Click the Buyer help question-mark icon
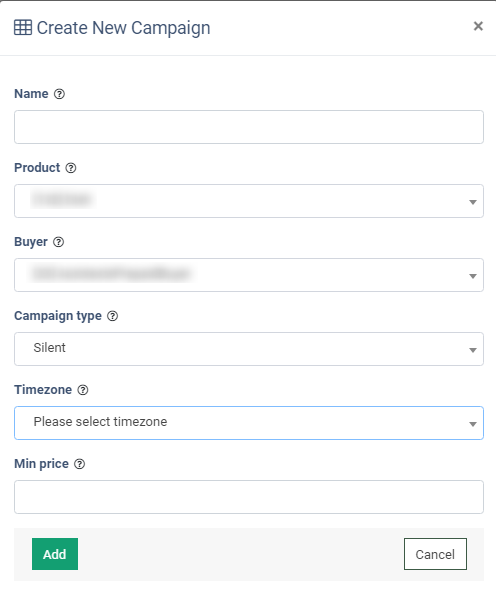This screenshot has width=496, height=591. click(58, 242)
